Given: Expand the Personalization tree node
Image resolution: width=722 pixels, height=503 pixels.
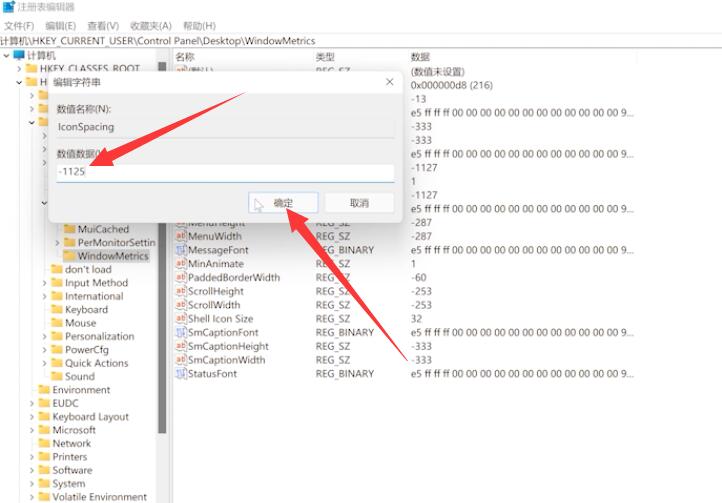Looking at the screenshot, I should [x=45, y=337].
